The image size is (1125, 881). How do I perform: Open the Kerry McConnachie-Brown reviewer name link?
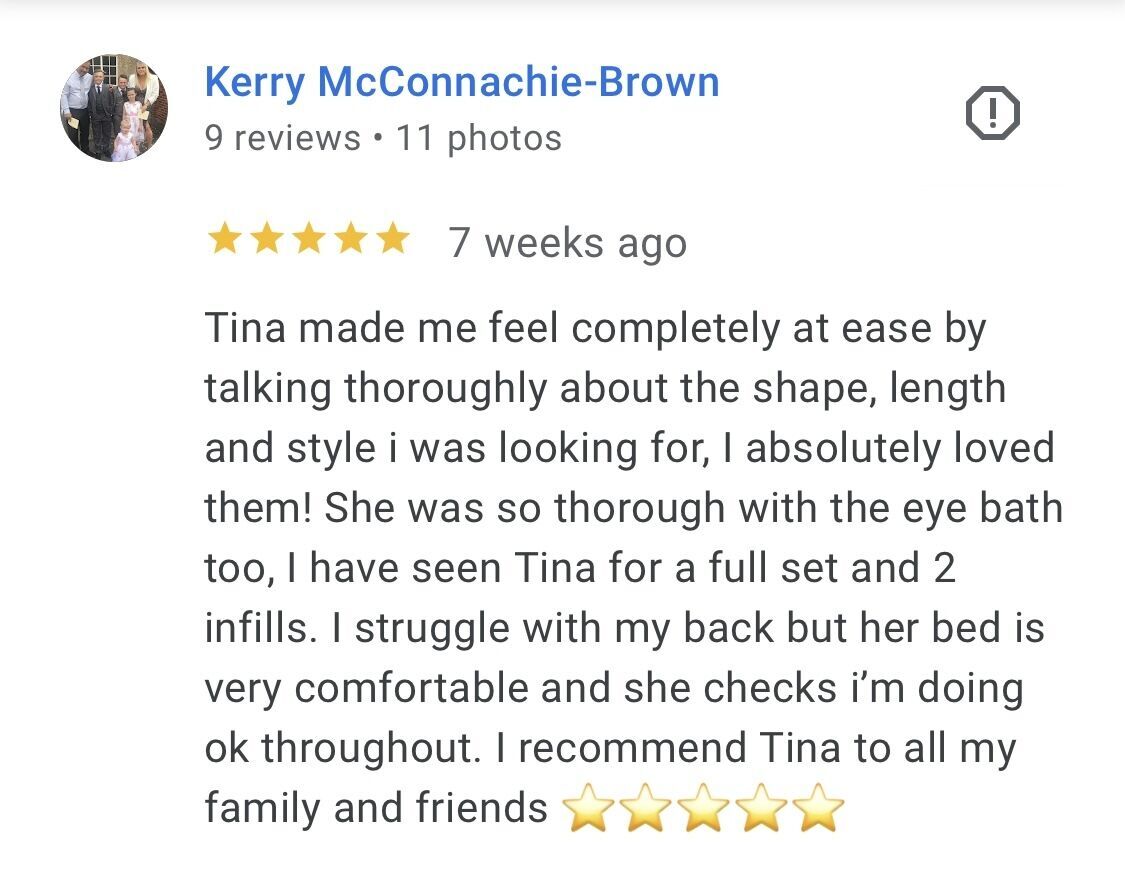pos(462,82)
